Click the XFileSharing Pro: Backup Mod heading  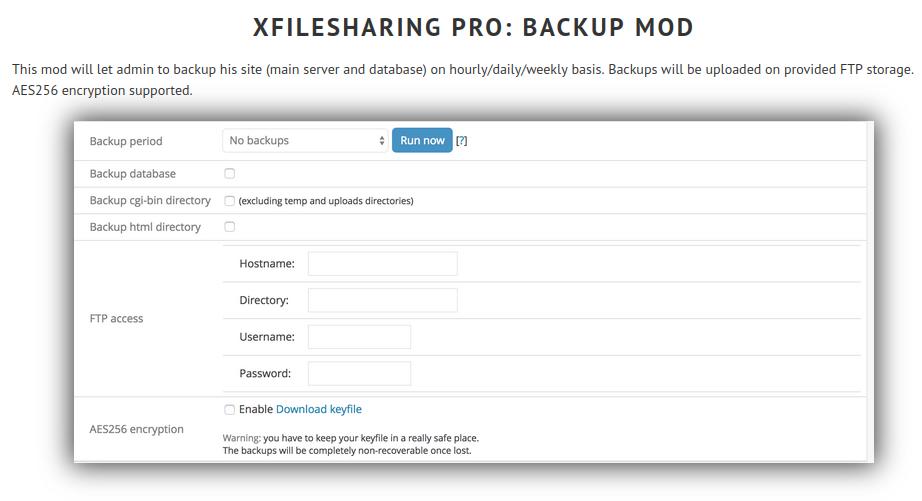(x=473, y=28)
